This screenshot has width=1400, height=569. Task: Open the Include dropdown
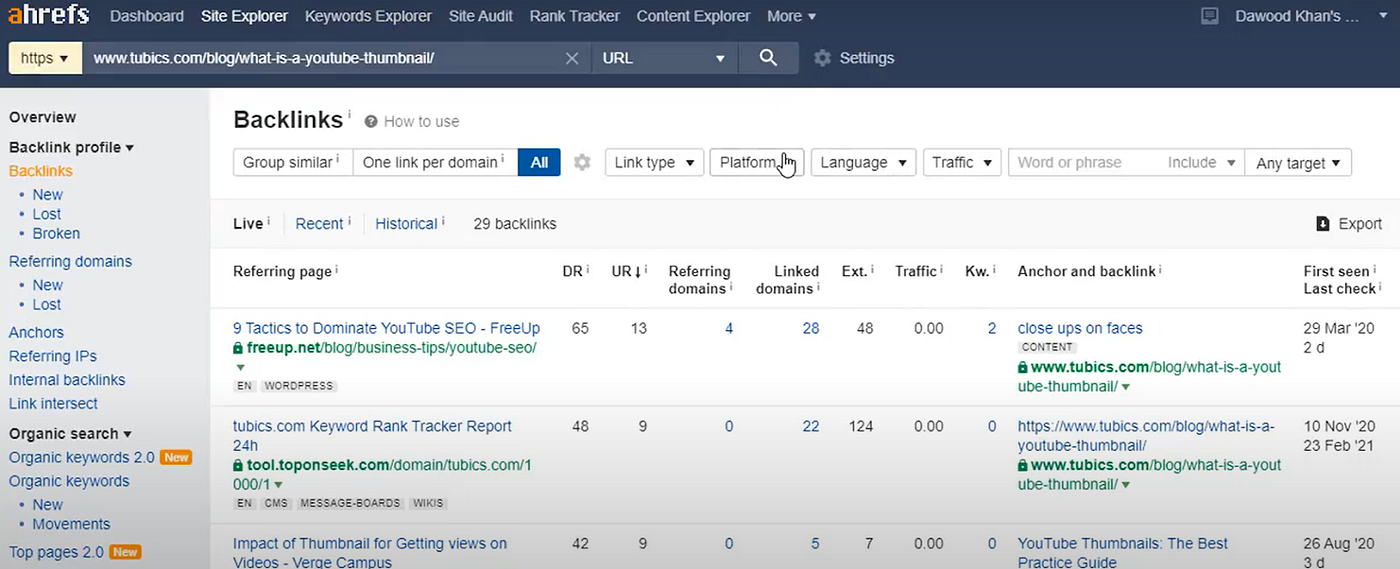(1201, 162)
